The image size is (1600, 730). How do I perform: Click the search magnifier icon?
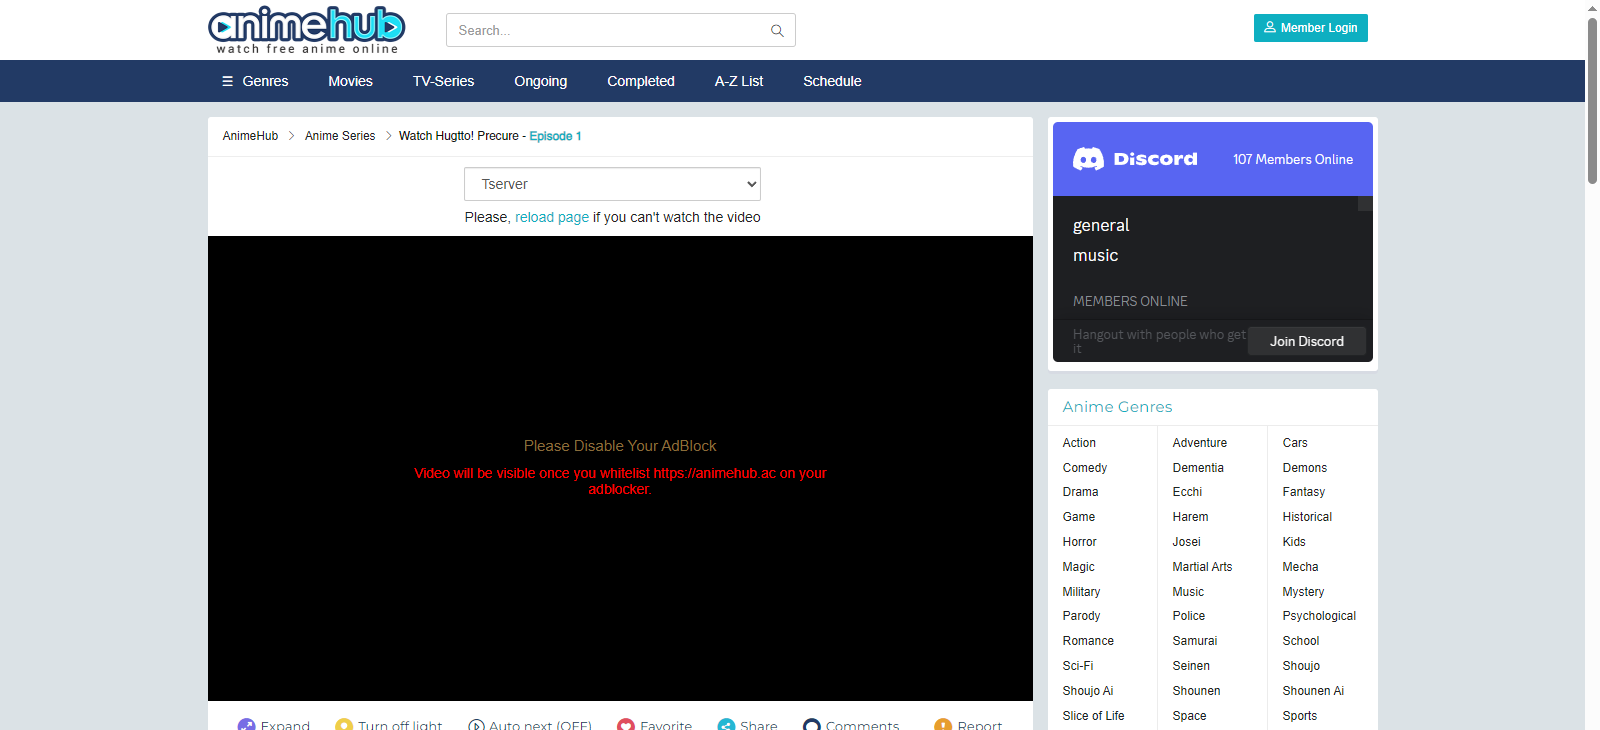[x=777, y=31]
